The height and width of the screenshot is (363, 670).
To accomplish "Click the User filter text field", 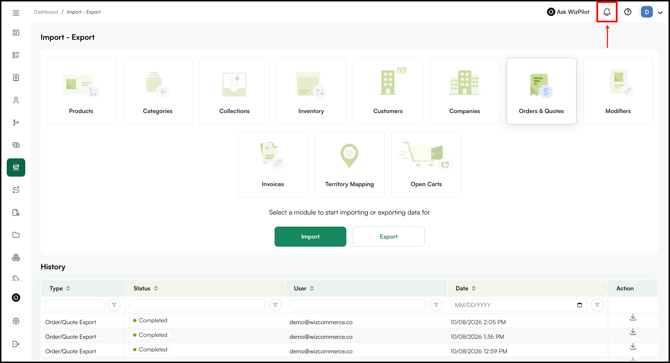I will pyautogui.click(x=358, y=305).
